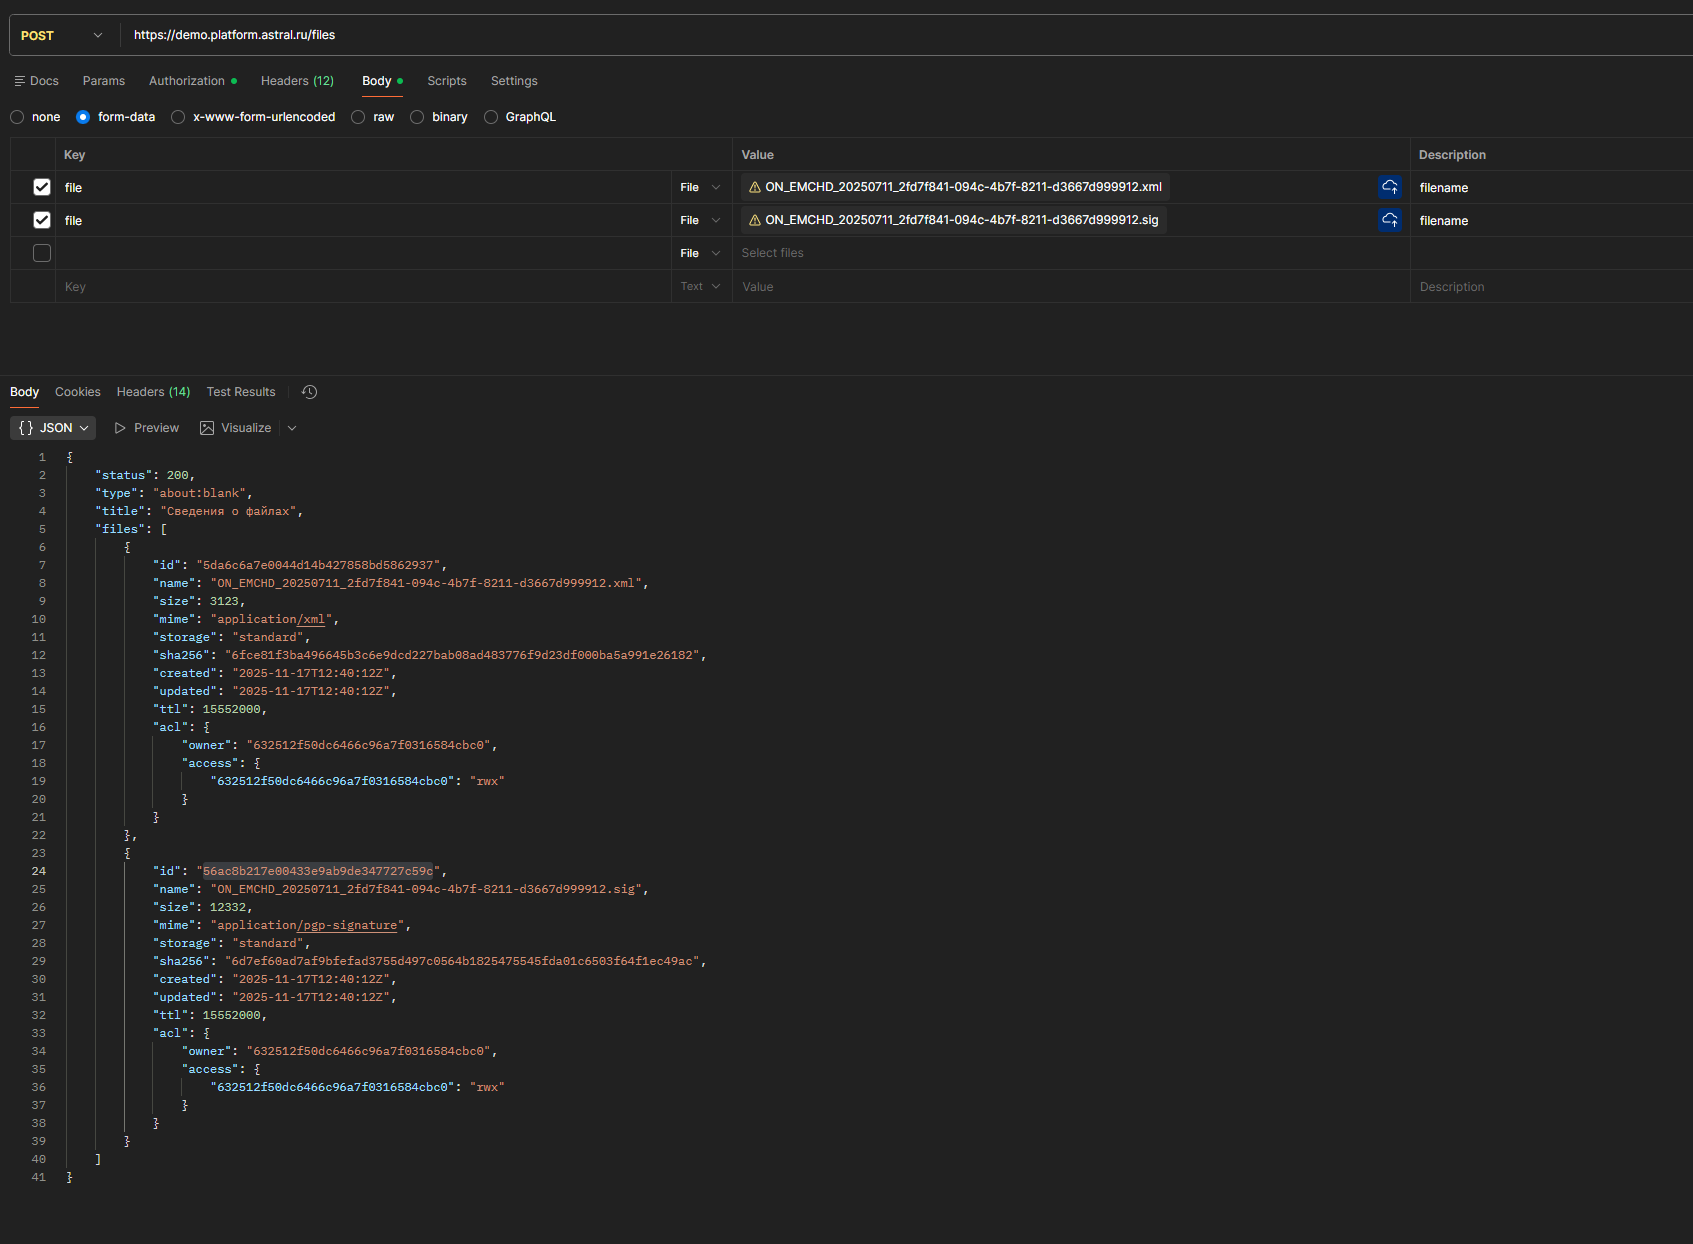Expand the JSON response format dropdown
This screenshot has width=1693, height=1244.
[53, 428]
